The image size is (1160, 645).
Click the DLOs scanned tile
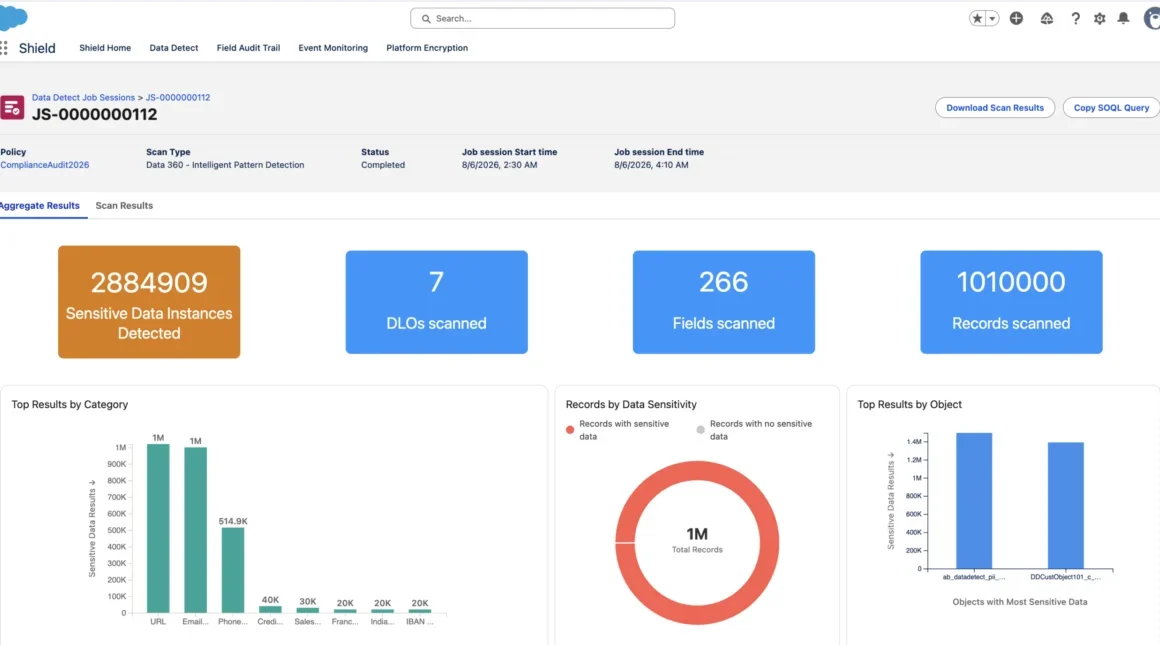pyautogui.click(x=436, y=302)
